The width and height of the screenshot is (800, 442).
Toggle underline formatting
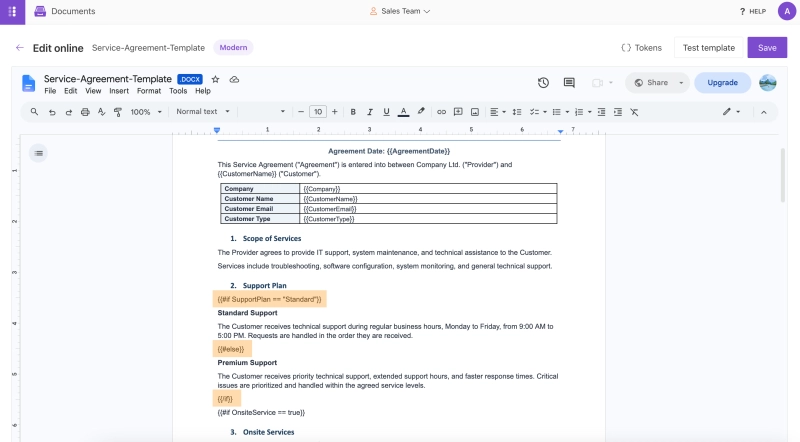(386, 112)
